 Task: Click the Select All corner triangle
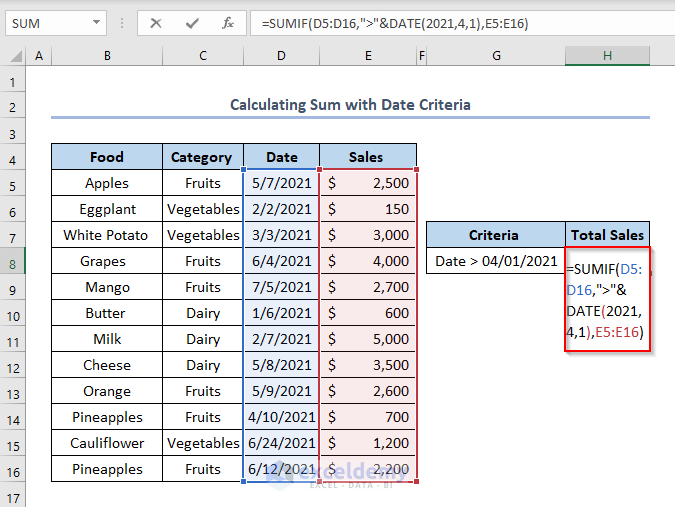pyautogui.click(x=13, y=57)
